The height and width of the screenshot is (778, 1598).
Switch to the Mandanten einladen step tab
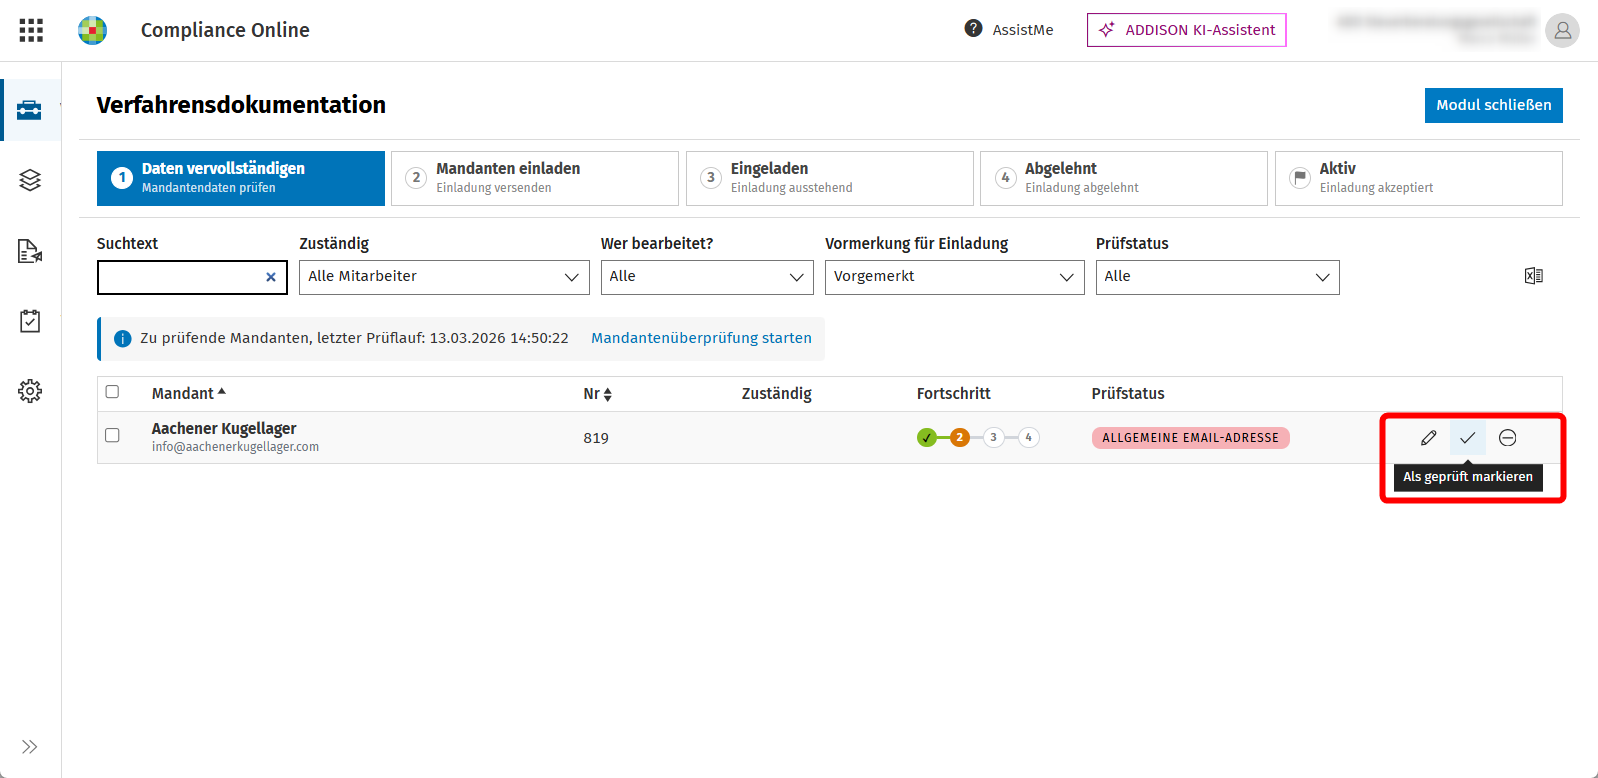pos(535,178)
